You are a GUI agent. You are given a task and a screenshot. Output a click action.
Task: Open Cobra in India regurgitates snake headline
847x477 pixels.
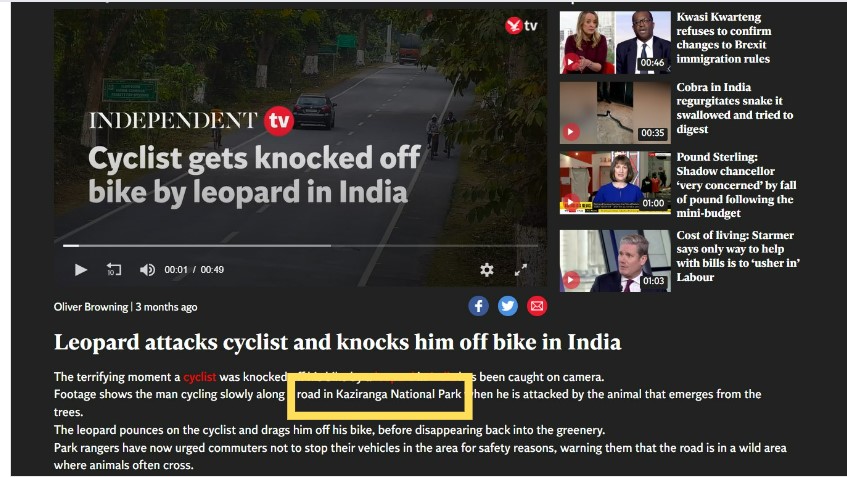pos(735,108)
